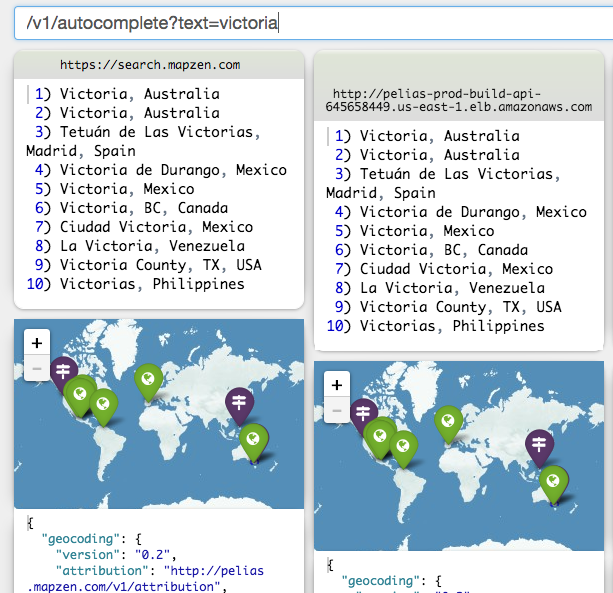Image resolution: width=613 pixels, height=593 pixels.
Task: Zoom out on the right pelias-prod-build map
Action: 337,410
